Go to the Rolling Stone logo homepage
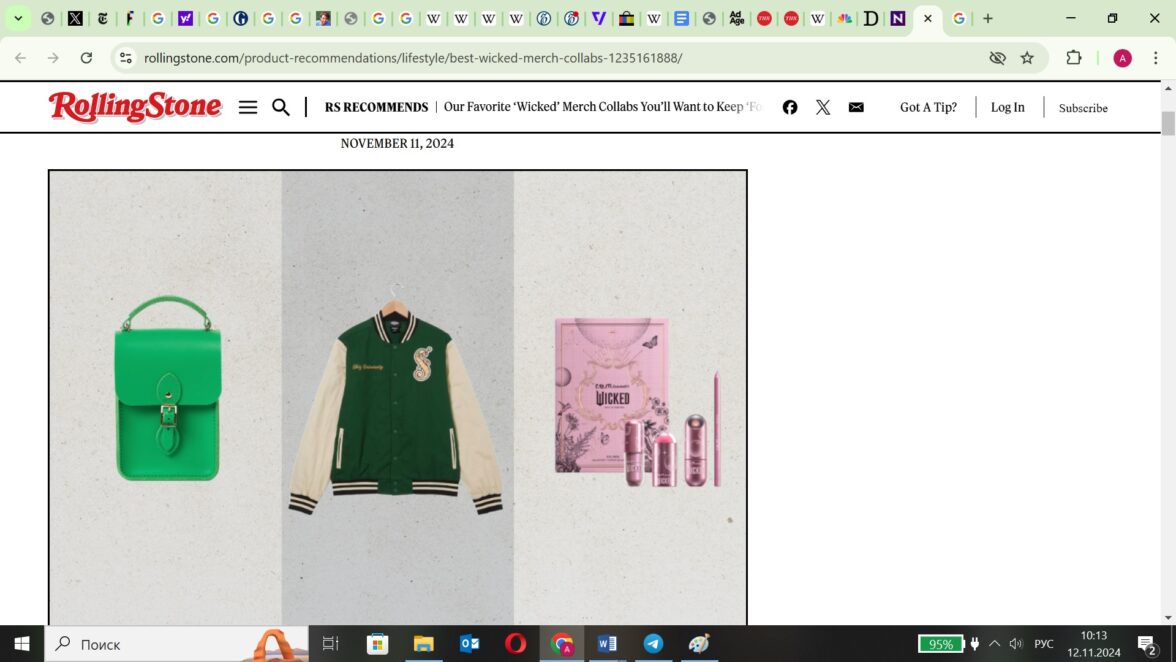 pyautogui.click(x=135, y=106)
